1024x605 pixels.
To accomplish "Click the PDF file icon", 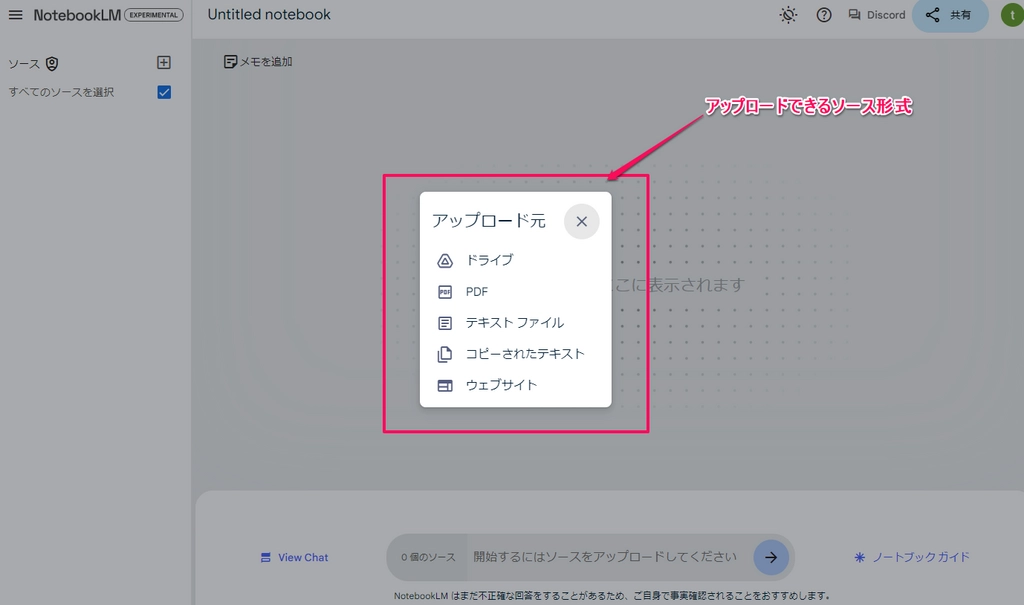I will pos(445,292).
